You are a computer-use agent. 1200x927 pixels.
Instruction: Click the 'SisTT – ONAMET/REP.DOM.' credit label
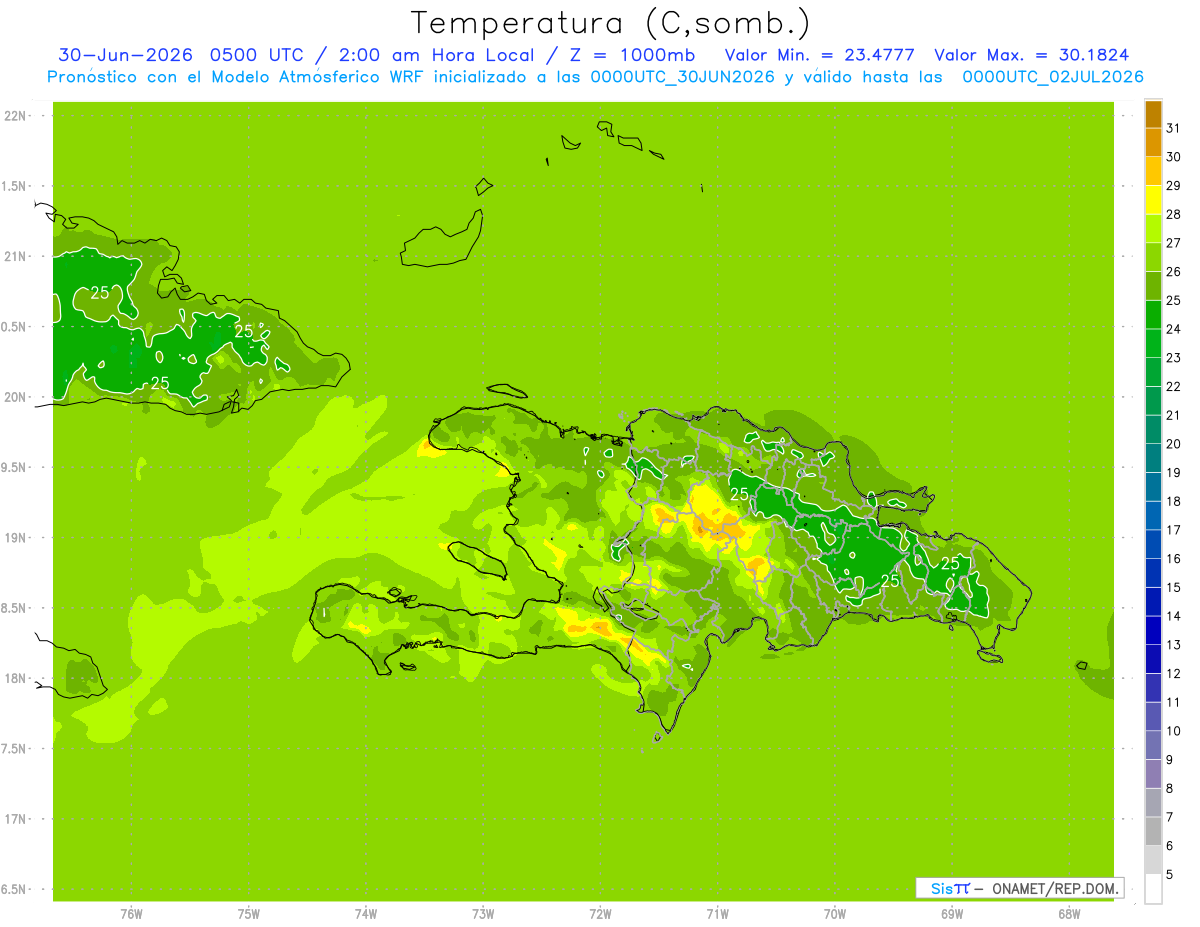tap(1020, 888)
